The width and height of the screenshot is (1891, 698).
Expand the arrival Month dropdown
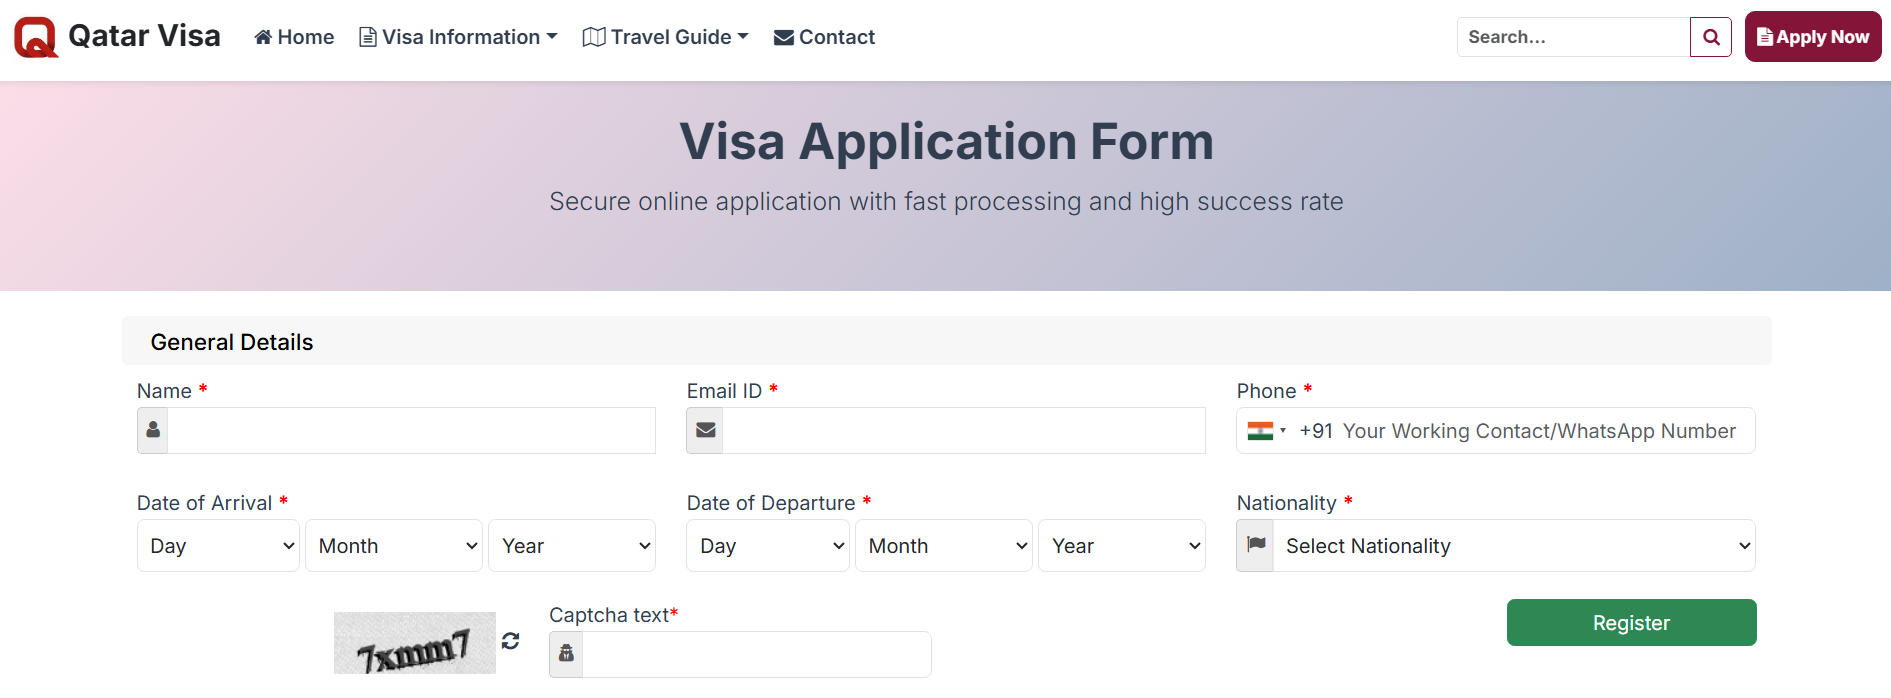(x=394, y=546)
